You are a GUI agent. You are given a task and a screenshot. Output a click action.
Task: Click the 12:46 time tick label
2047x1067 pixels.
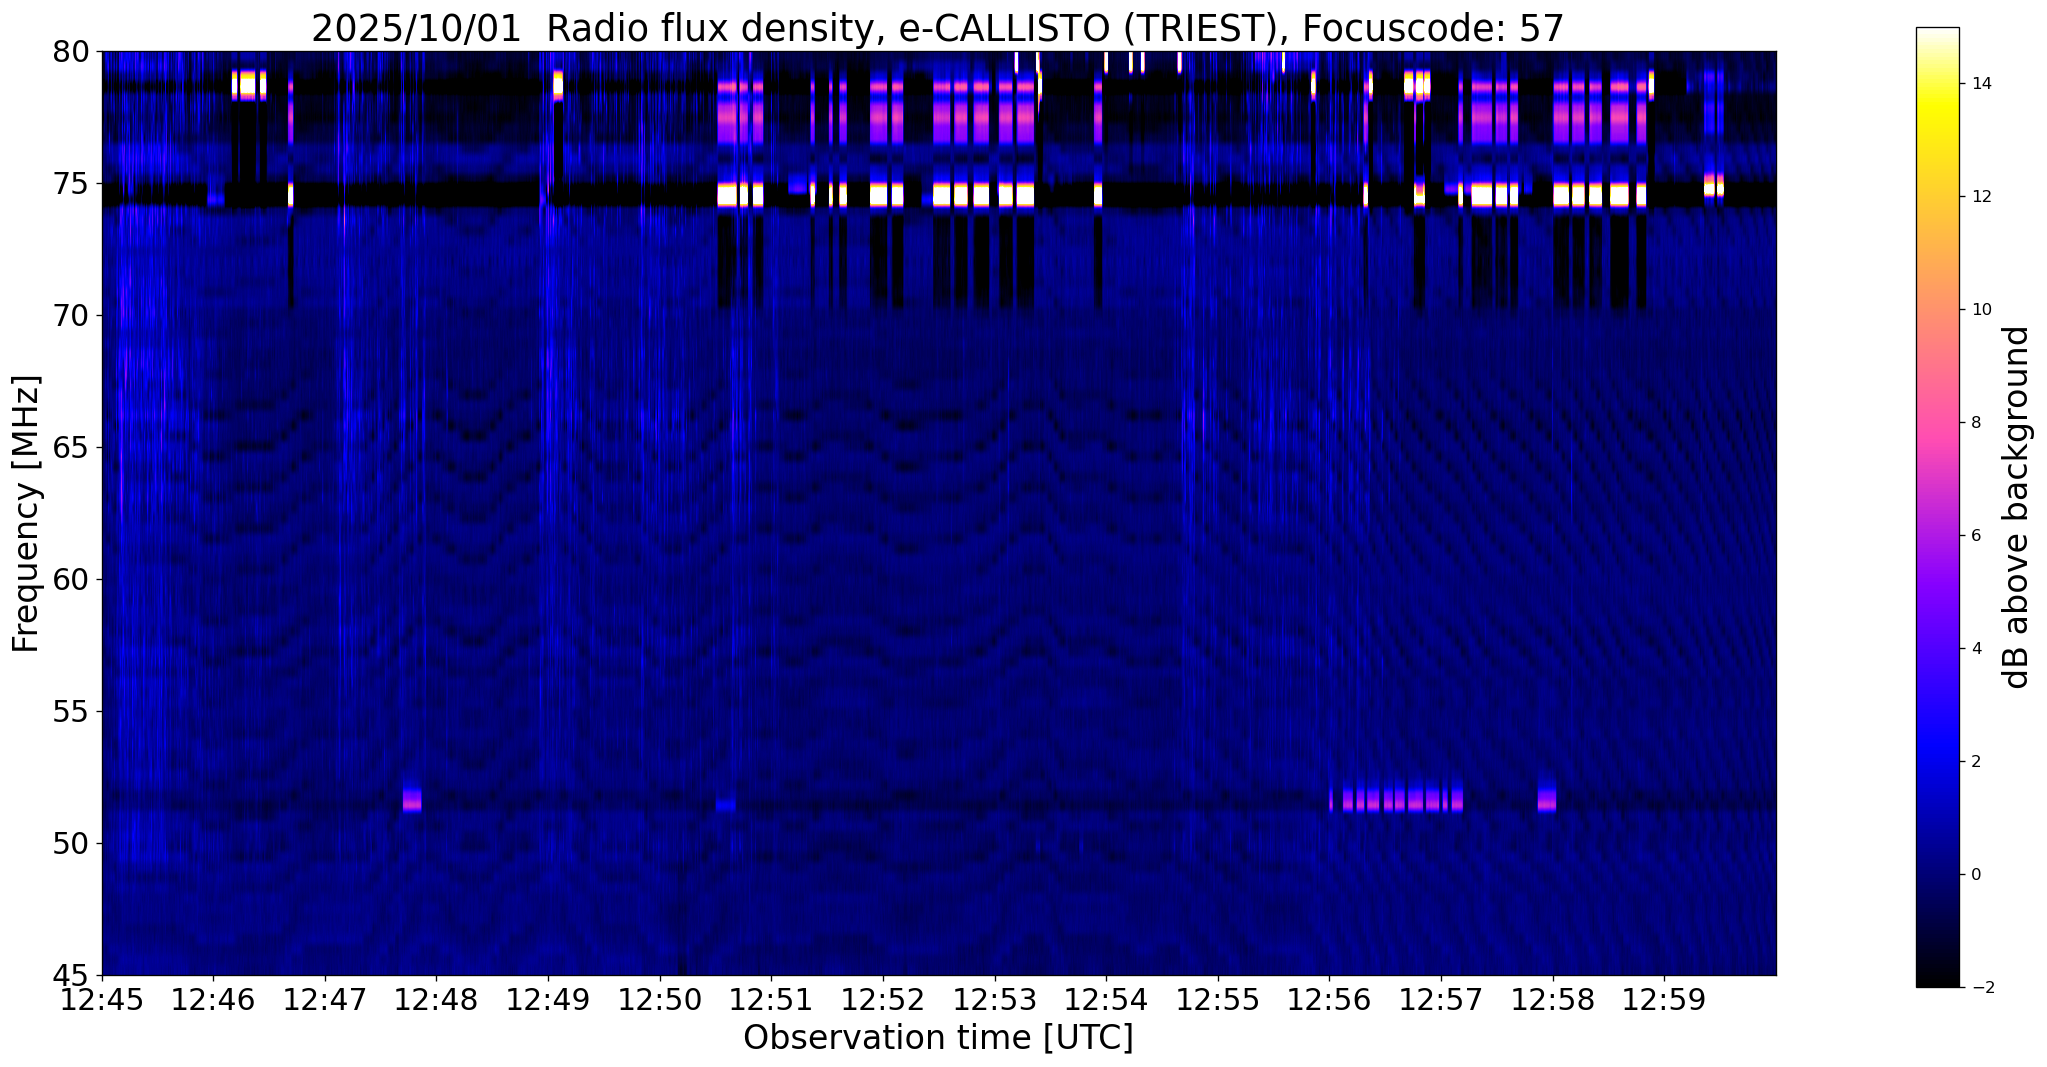click(213, 1000)
